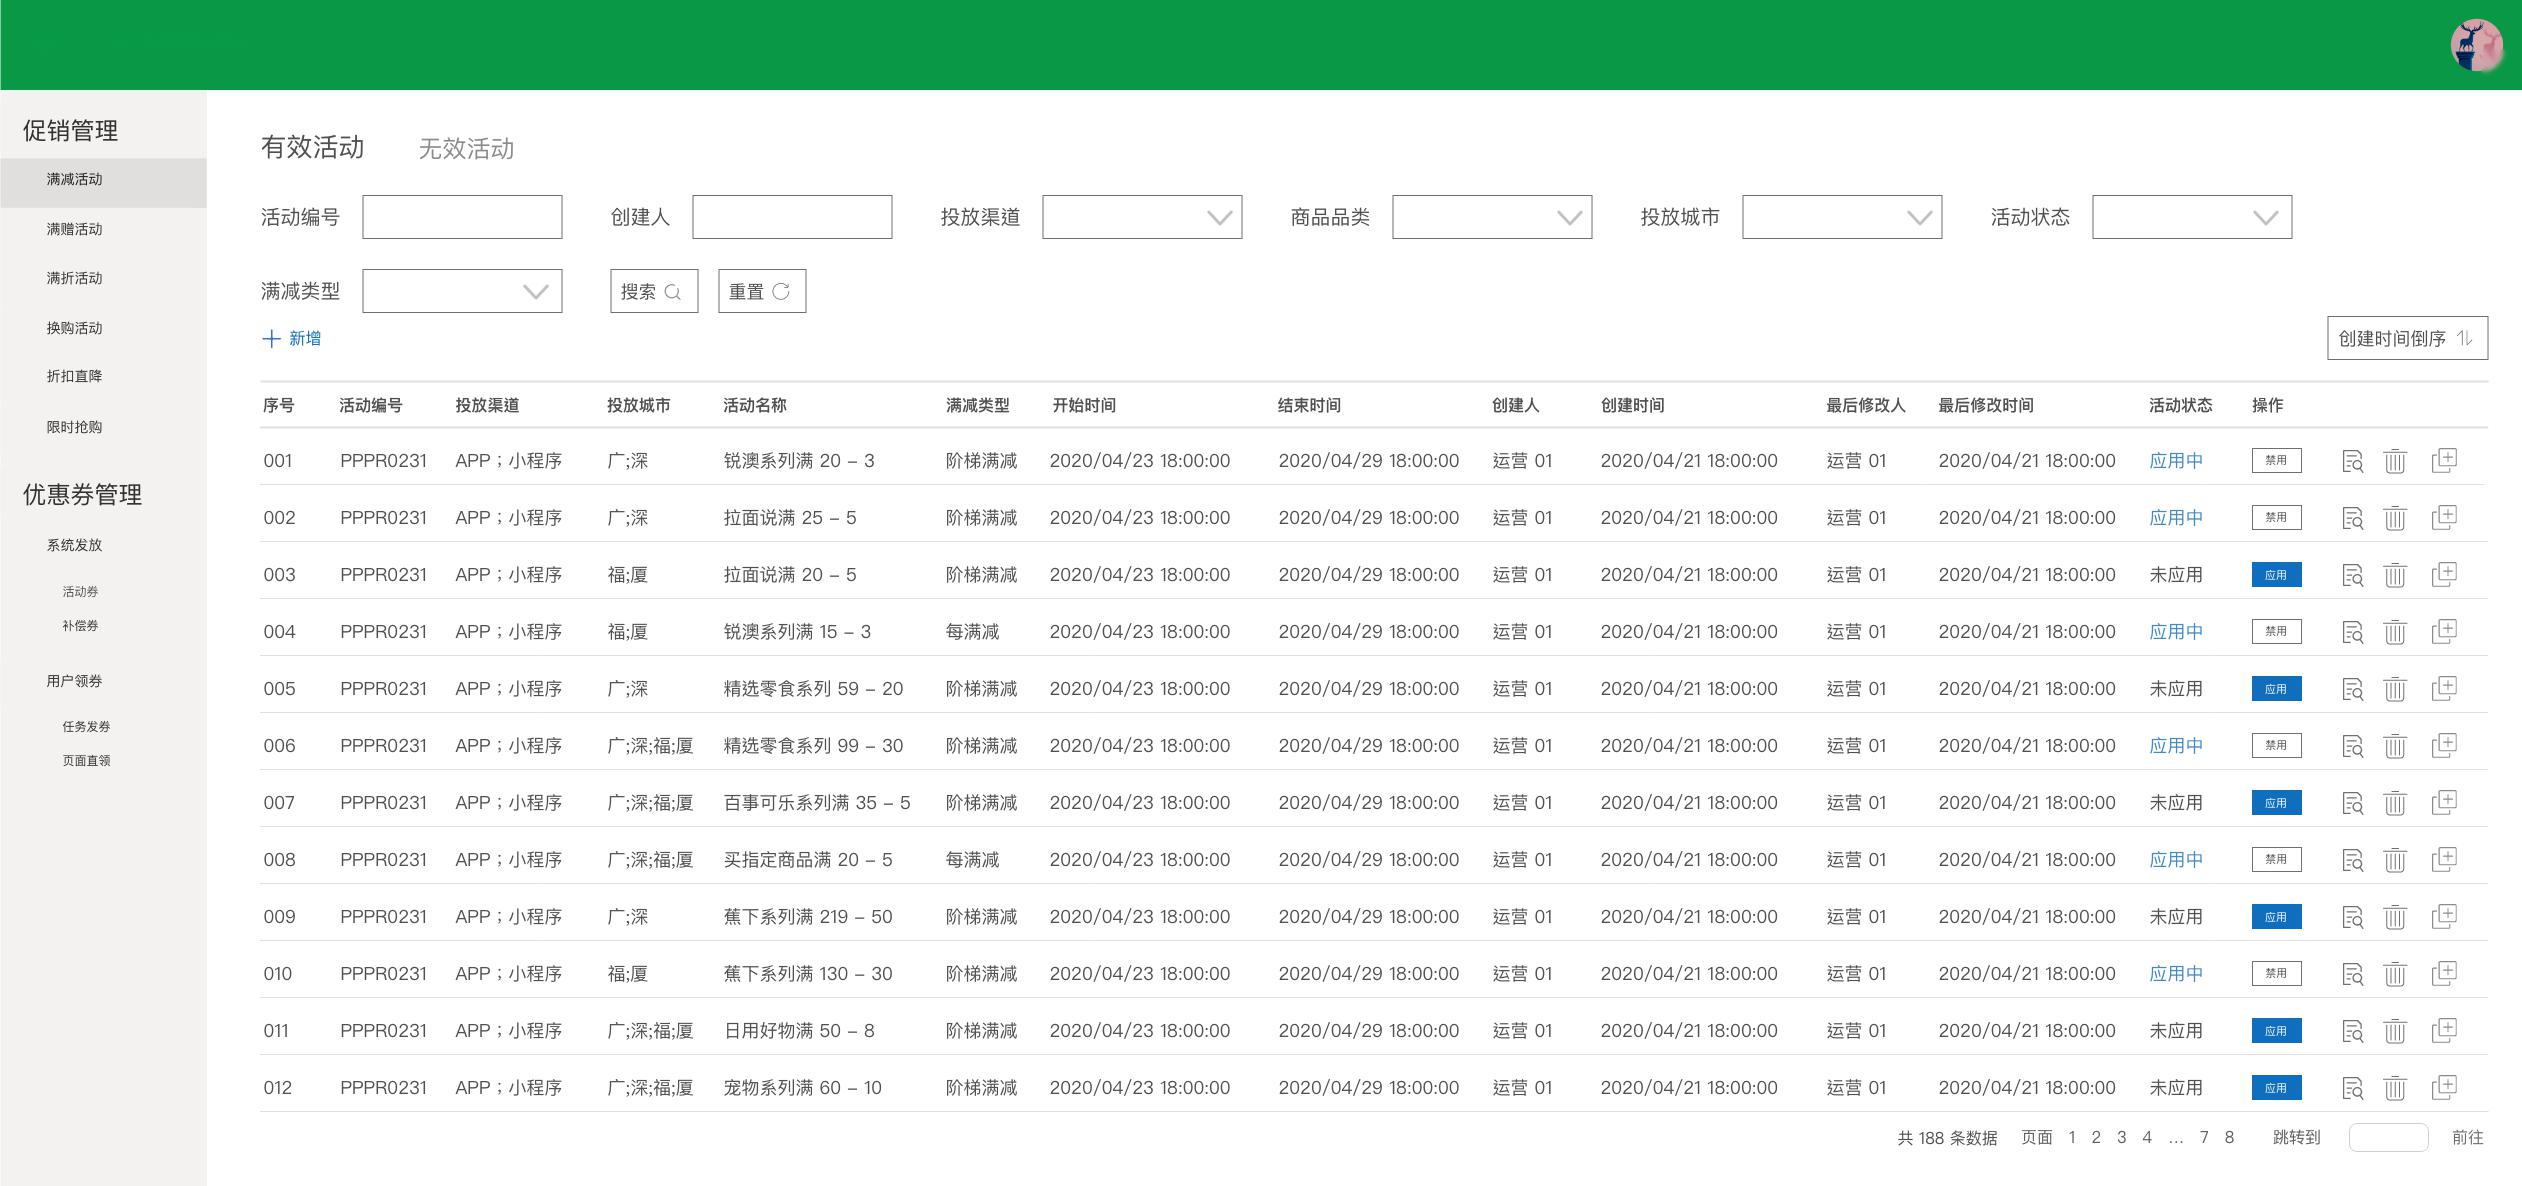
Task: Copy activity icon in row 005
Action: (x=2444, y=688)
